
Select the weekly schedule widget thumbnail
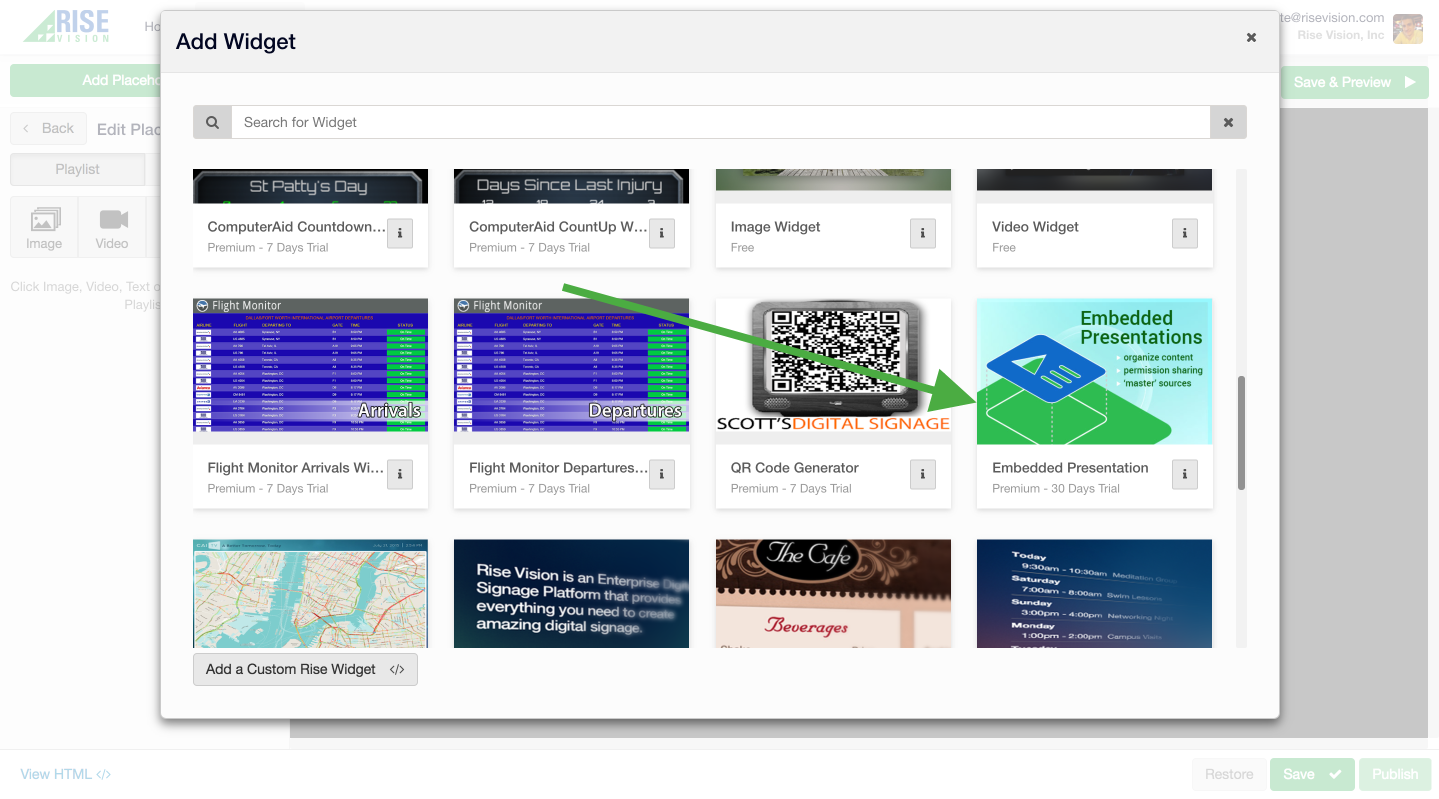point(1095,594)
